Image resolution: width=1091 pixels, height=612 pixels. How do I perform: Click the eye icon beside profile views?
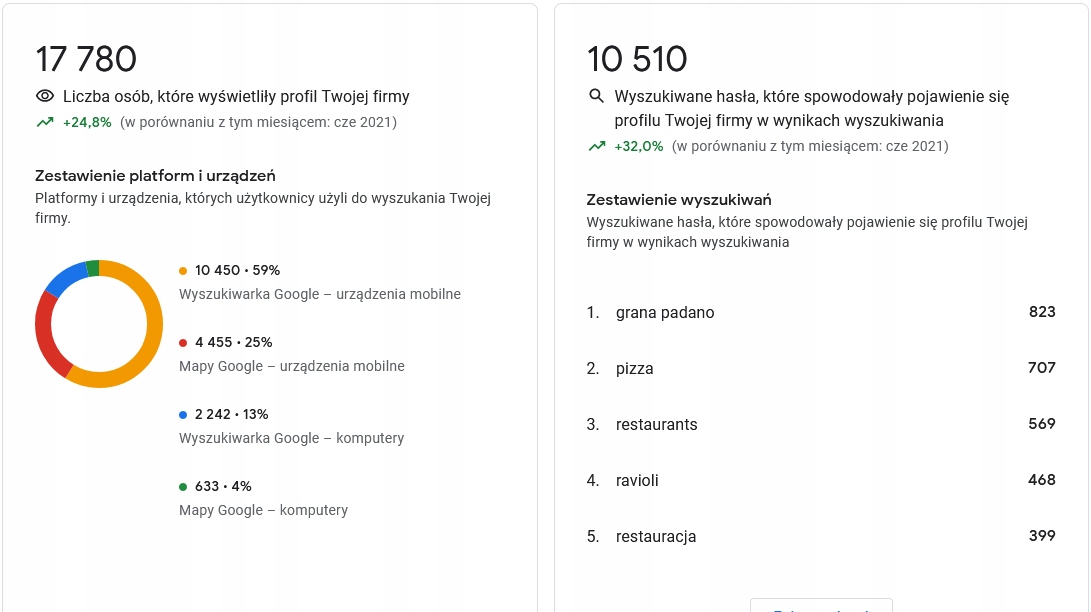coord(44,97)
